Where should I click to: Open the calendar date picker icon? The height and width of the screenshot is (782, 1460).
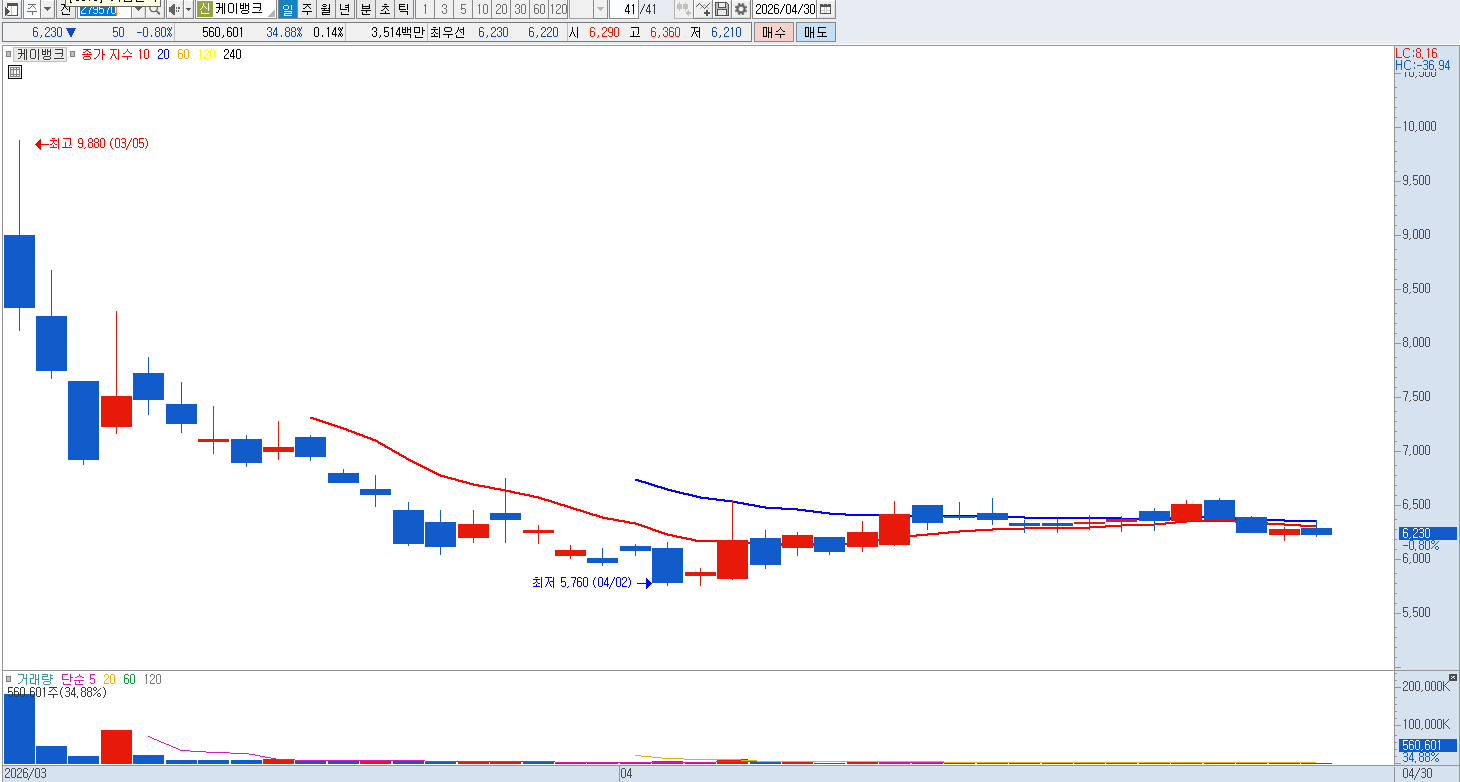pos(825,9)
